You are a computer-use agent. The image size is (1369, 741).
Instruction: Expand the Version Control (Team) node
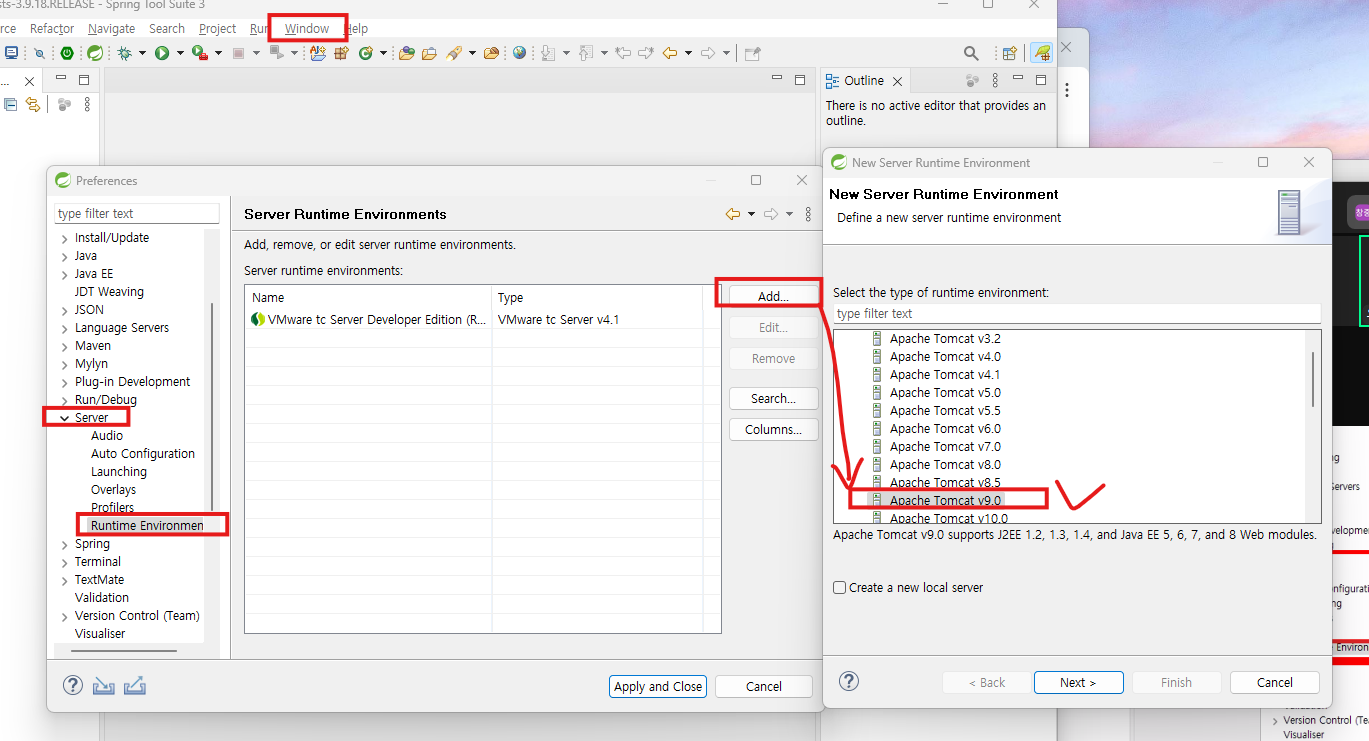click(x=65, y=616)
